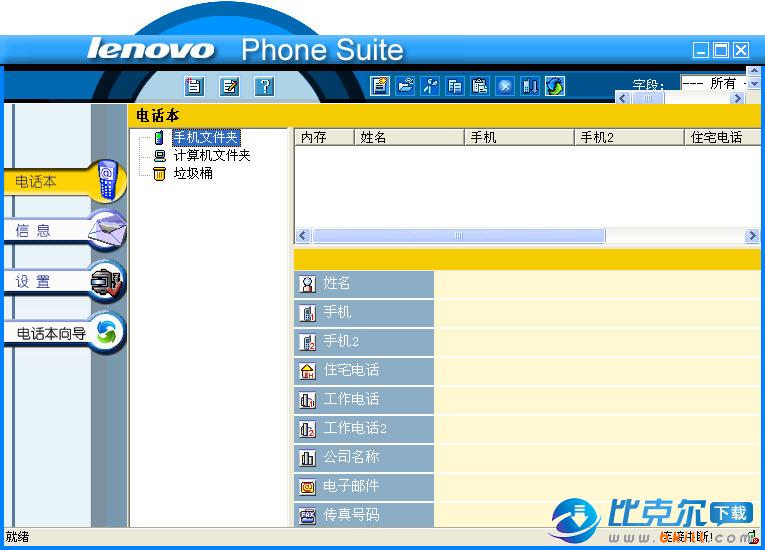
Task: Click the new contact entry icon
Action: point(380,86)
